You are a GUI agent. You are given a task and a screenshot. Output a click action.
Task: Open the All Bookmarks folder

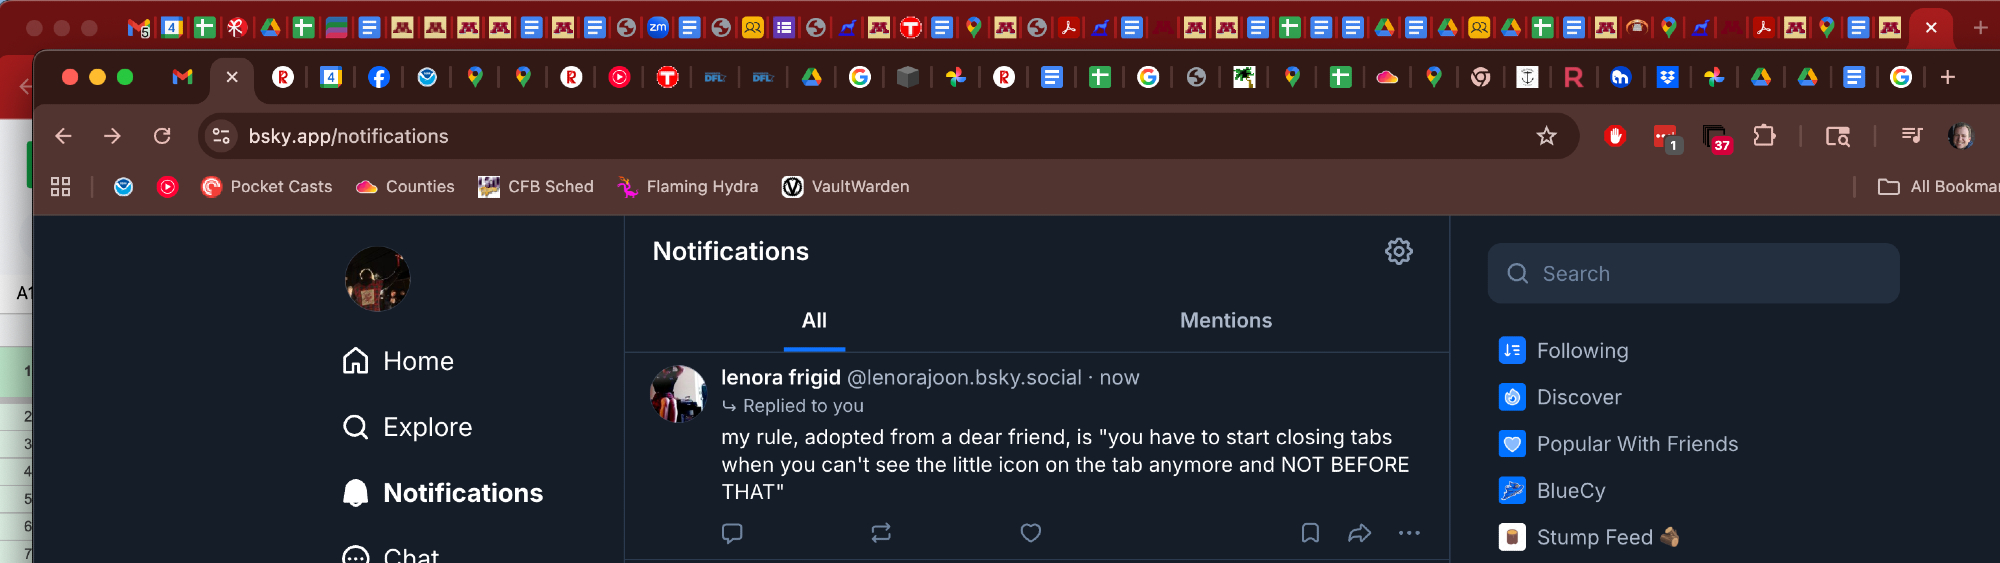pyautogui.click(x=1938, y=187)
